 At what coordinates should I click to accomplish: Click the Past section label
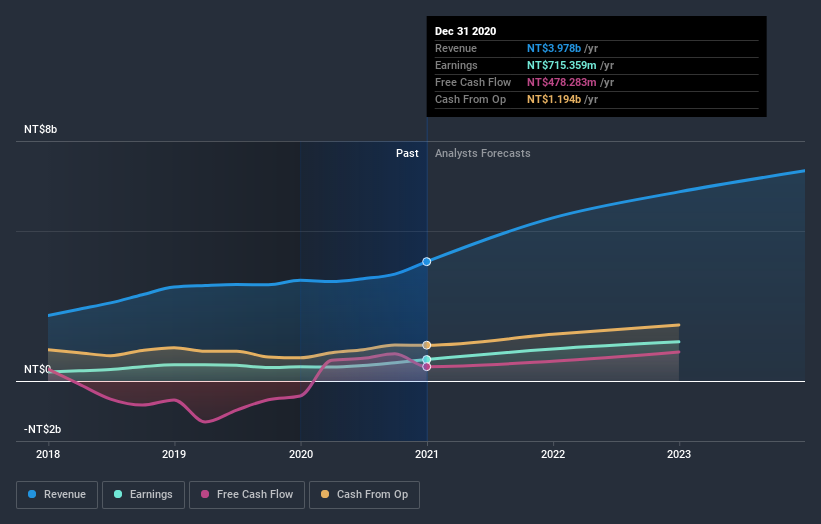pos(407,153)
